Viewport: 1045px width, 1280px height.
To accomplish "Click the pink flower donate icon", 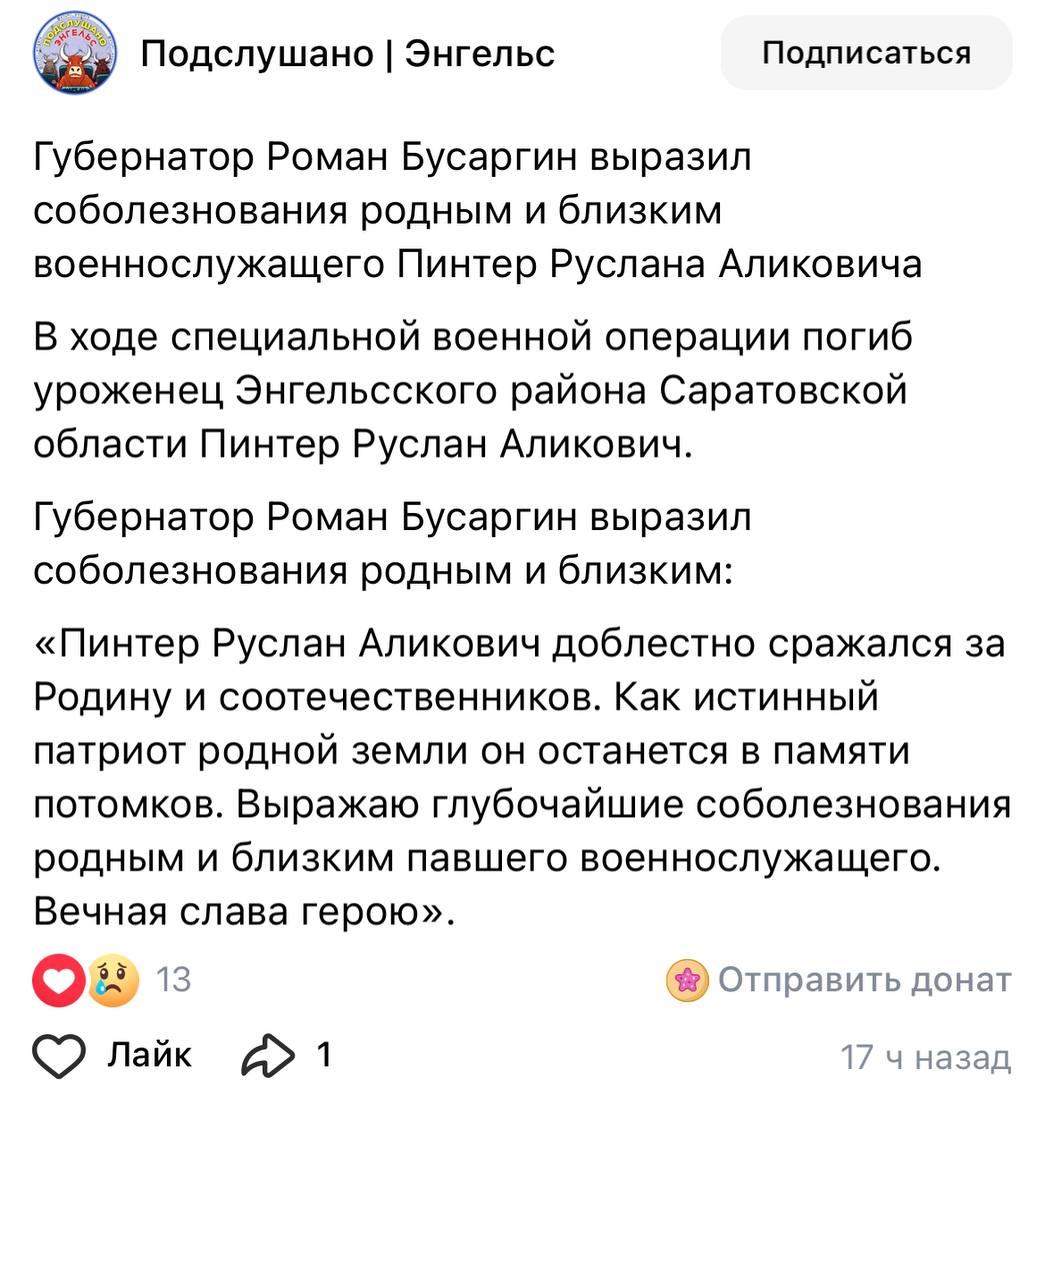I will point(687,980).
